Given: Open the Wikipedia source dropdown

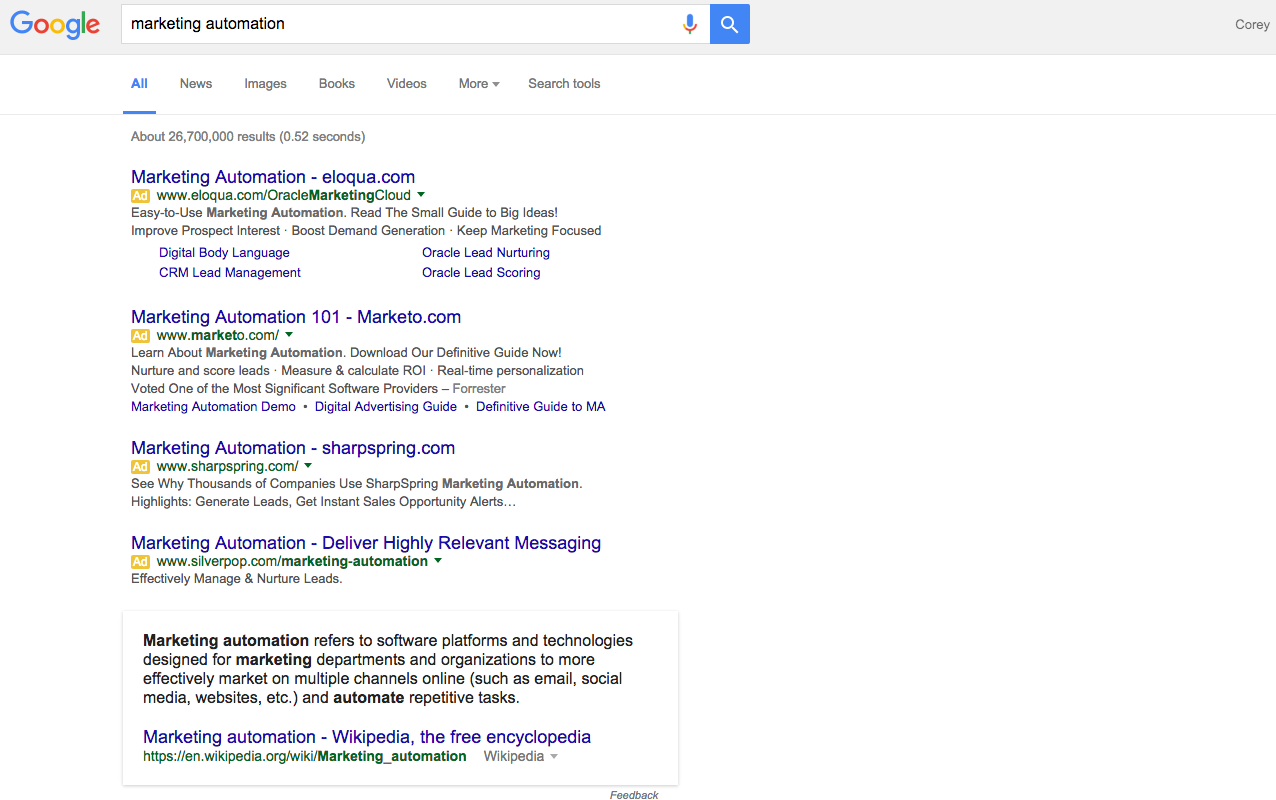Looking at the screenshot, I should click(x=554, y=757).
